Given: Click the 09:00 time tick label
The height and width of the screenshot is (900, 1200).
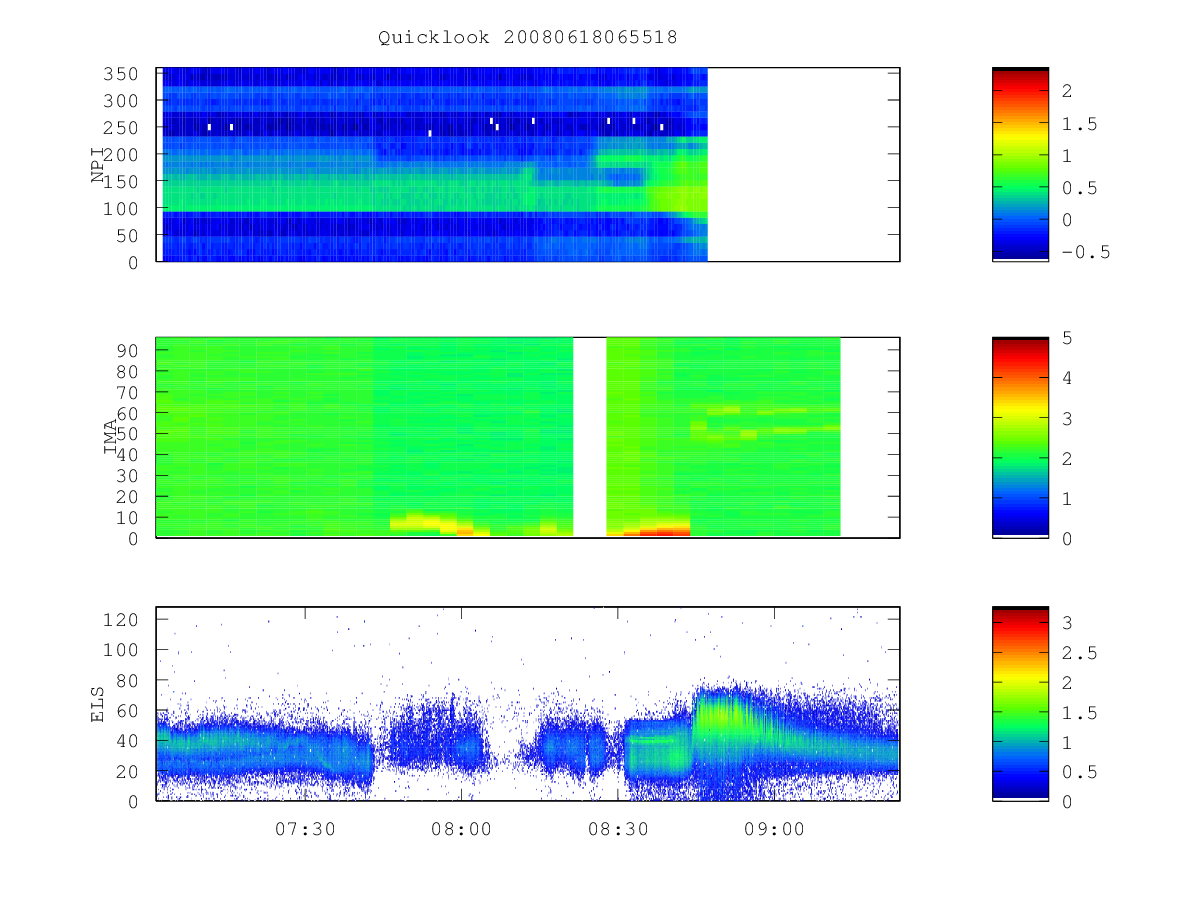Looking at the screenshot, I should (774, 829).
